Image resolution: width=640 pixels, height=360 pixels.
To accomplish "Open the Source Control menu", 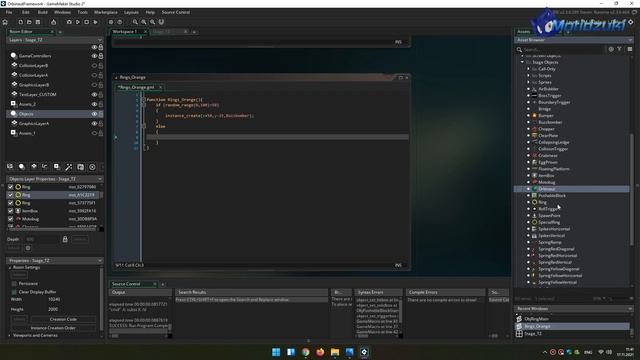I will coord(176,12).
